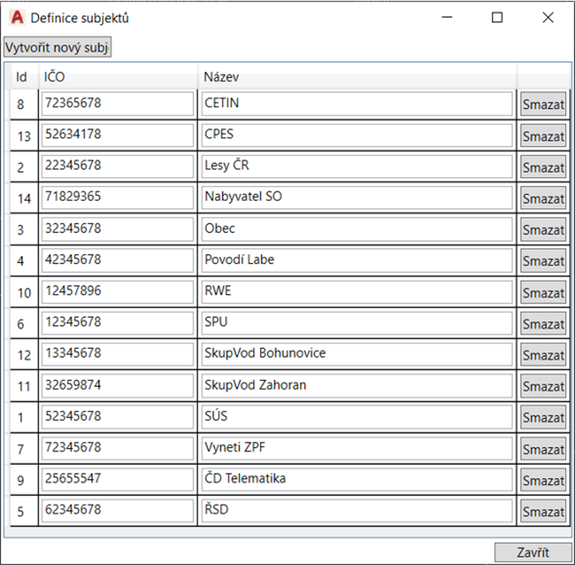Click the Zavřít button

tap(532, 552)
